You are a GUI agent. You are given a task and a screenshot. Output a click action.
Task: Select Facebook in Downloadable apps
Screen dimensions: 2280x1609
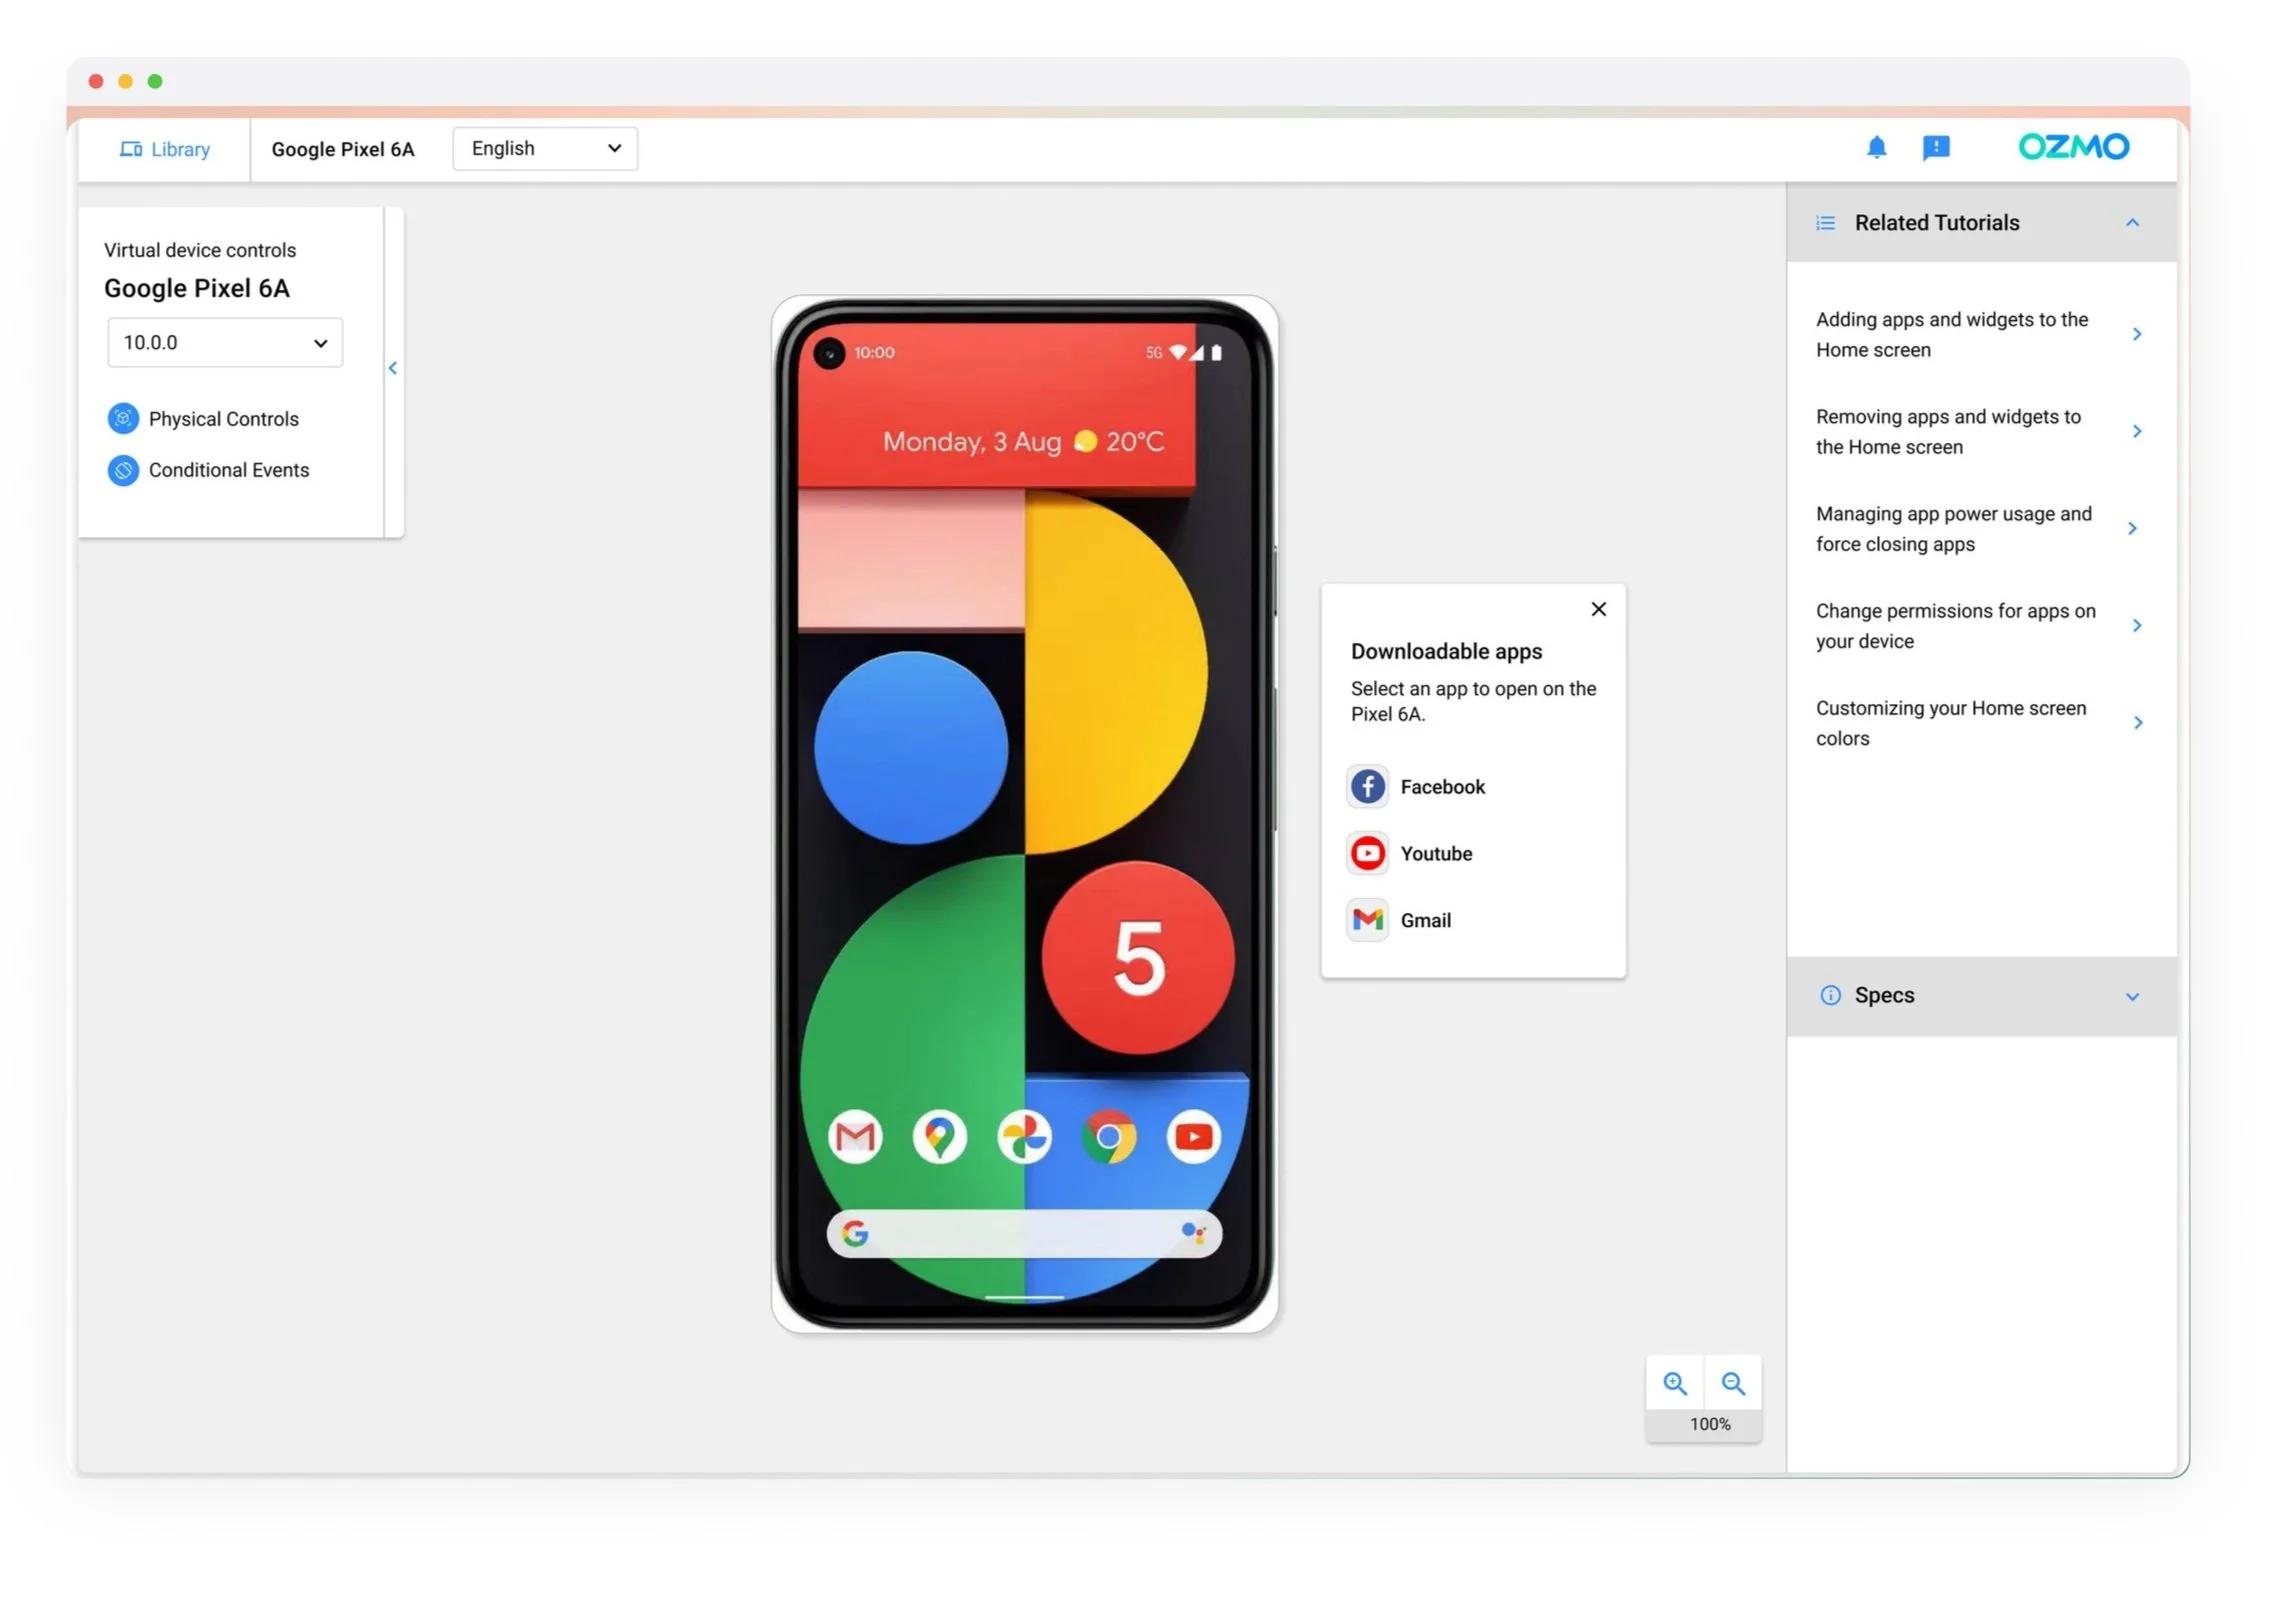pyautogui.click(x=1416, y=787)
